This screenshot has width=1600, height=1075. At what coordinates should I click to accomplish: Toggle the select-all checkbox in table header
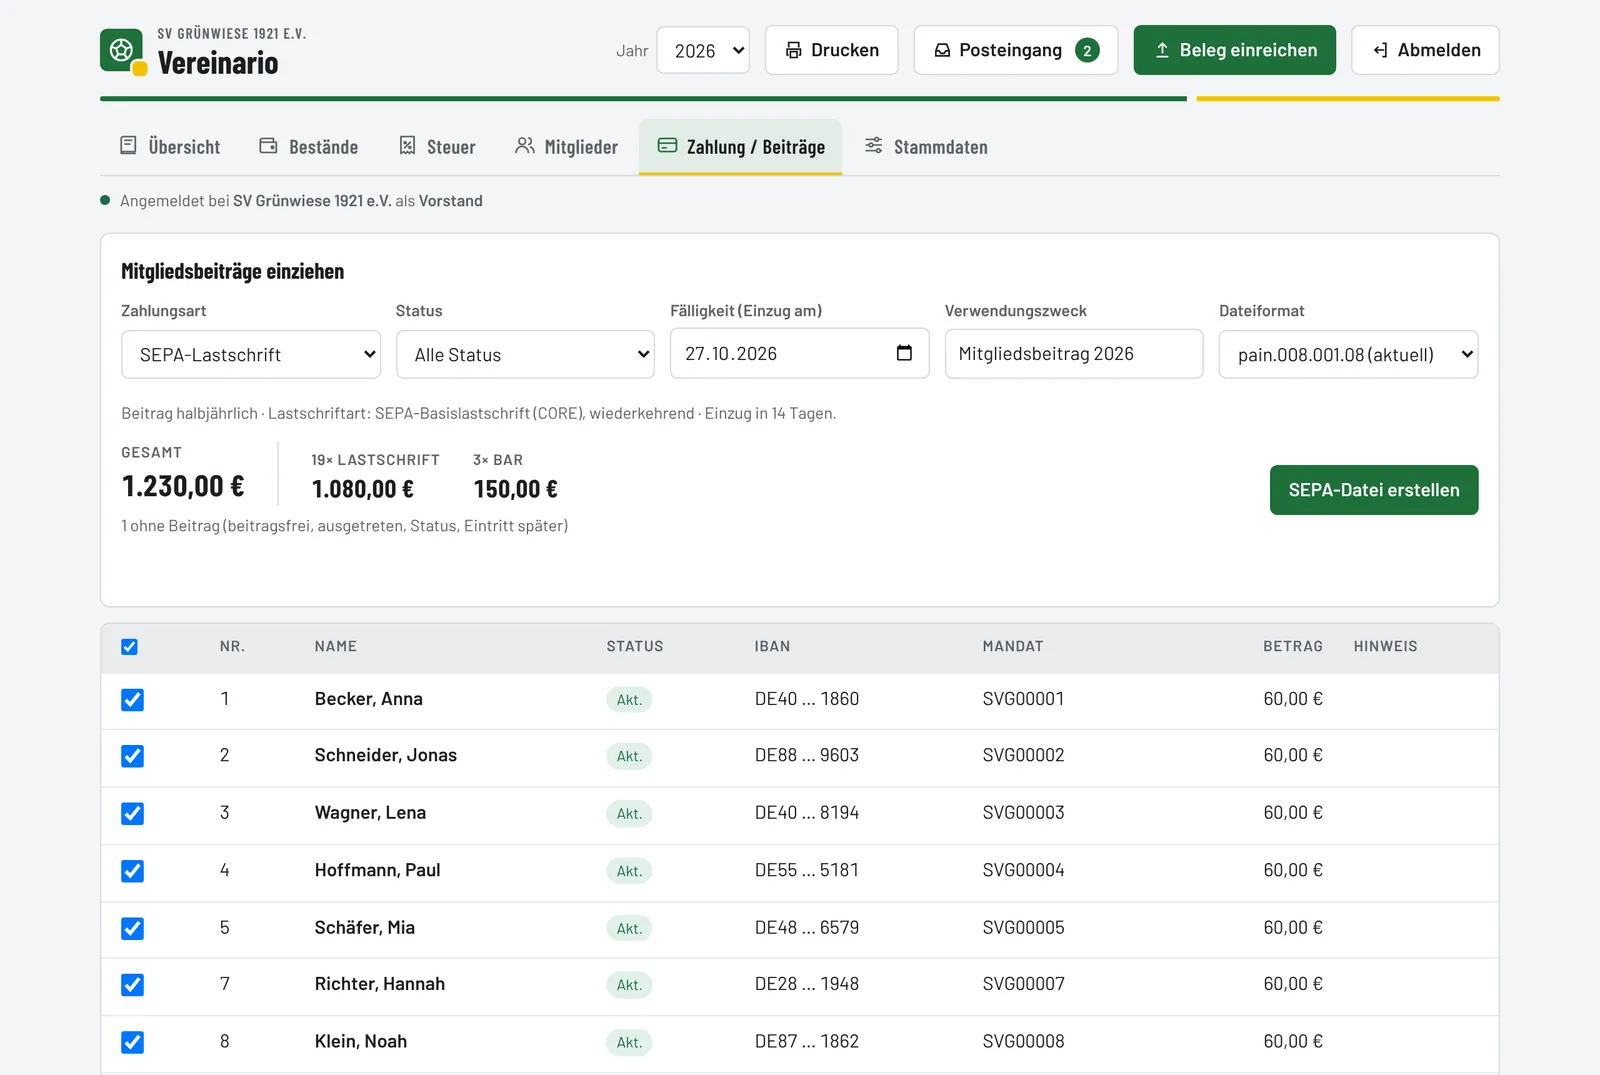pos(129,647)
